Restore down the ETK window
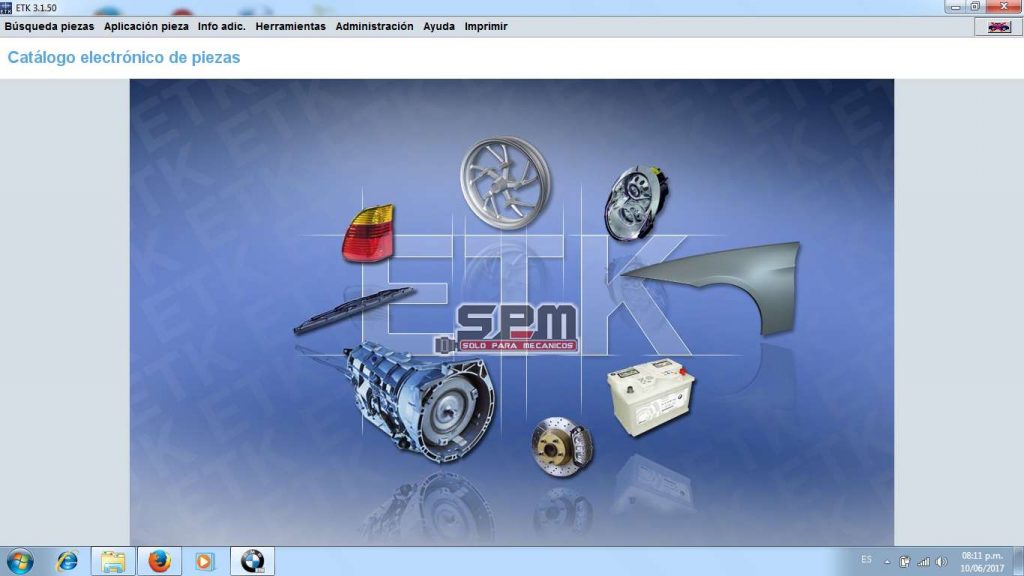1024x576 pixels. click(x=975, y=7)
